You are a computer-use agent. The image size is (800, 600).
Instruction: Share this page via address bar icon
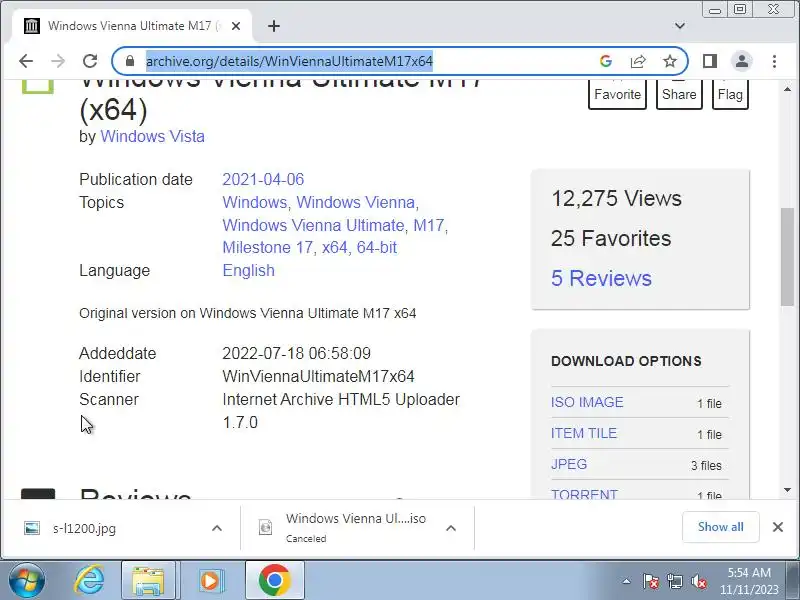(x=638, y=61)
